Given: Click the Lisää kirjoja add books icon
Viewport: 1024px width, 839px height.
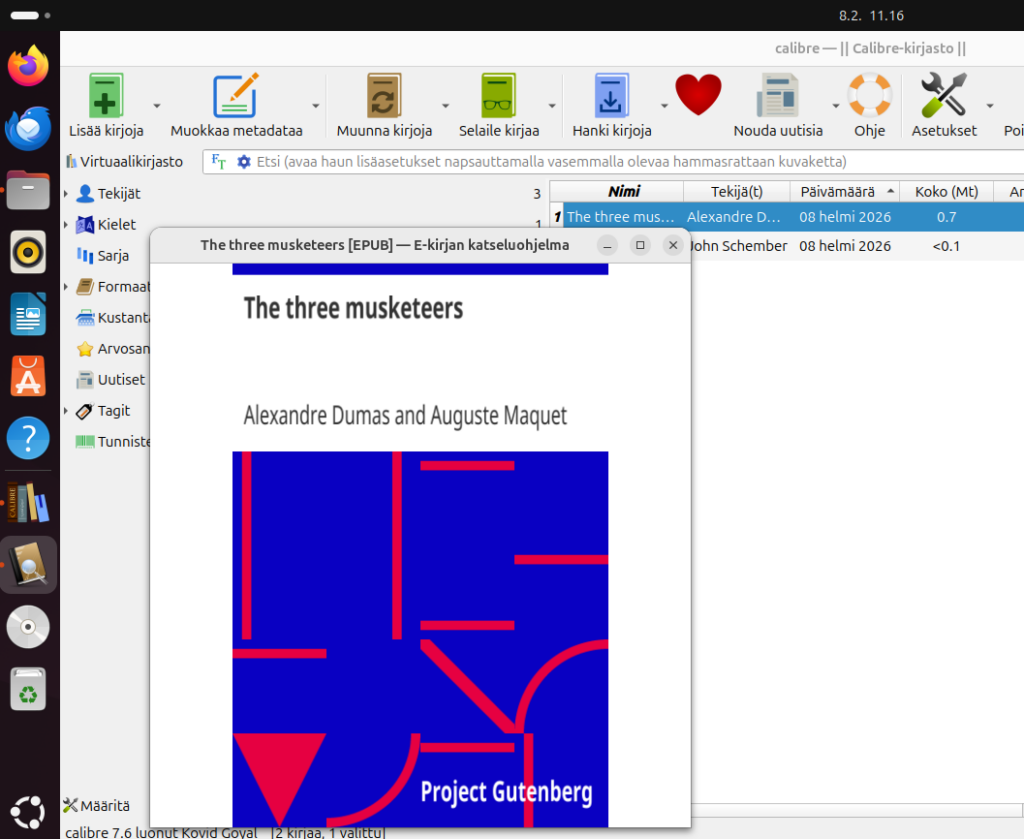Looking at the screenshot, I should (106, 97).
